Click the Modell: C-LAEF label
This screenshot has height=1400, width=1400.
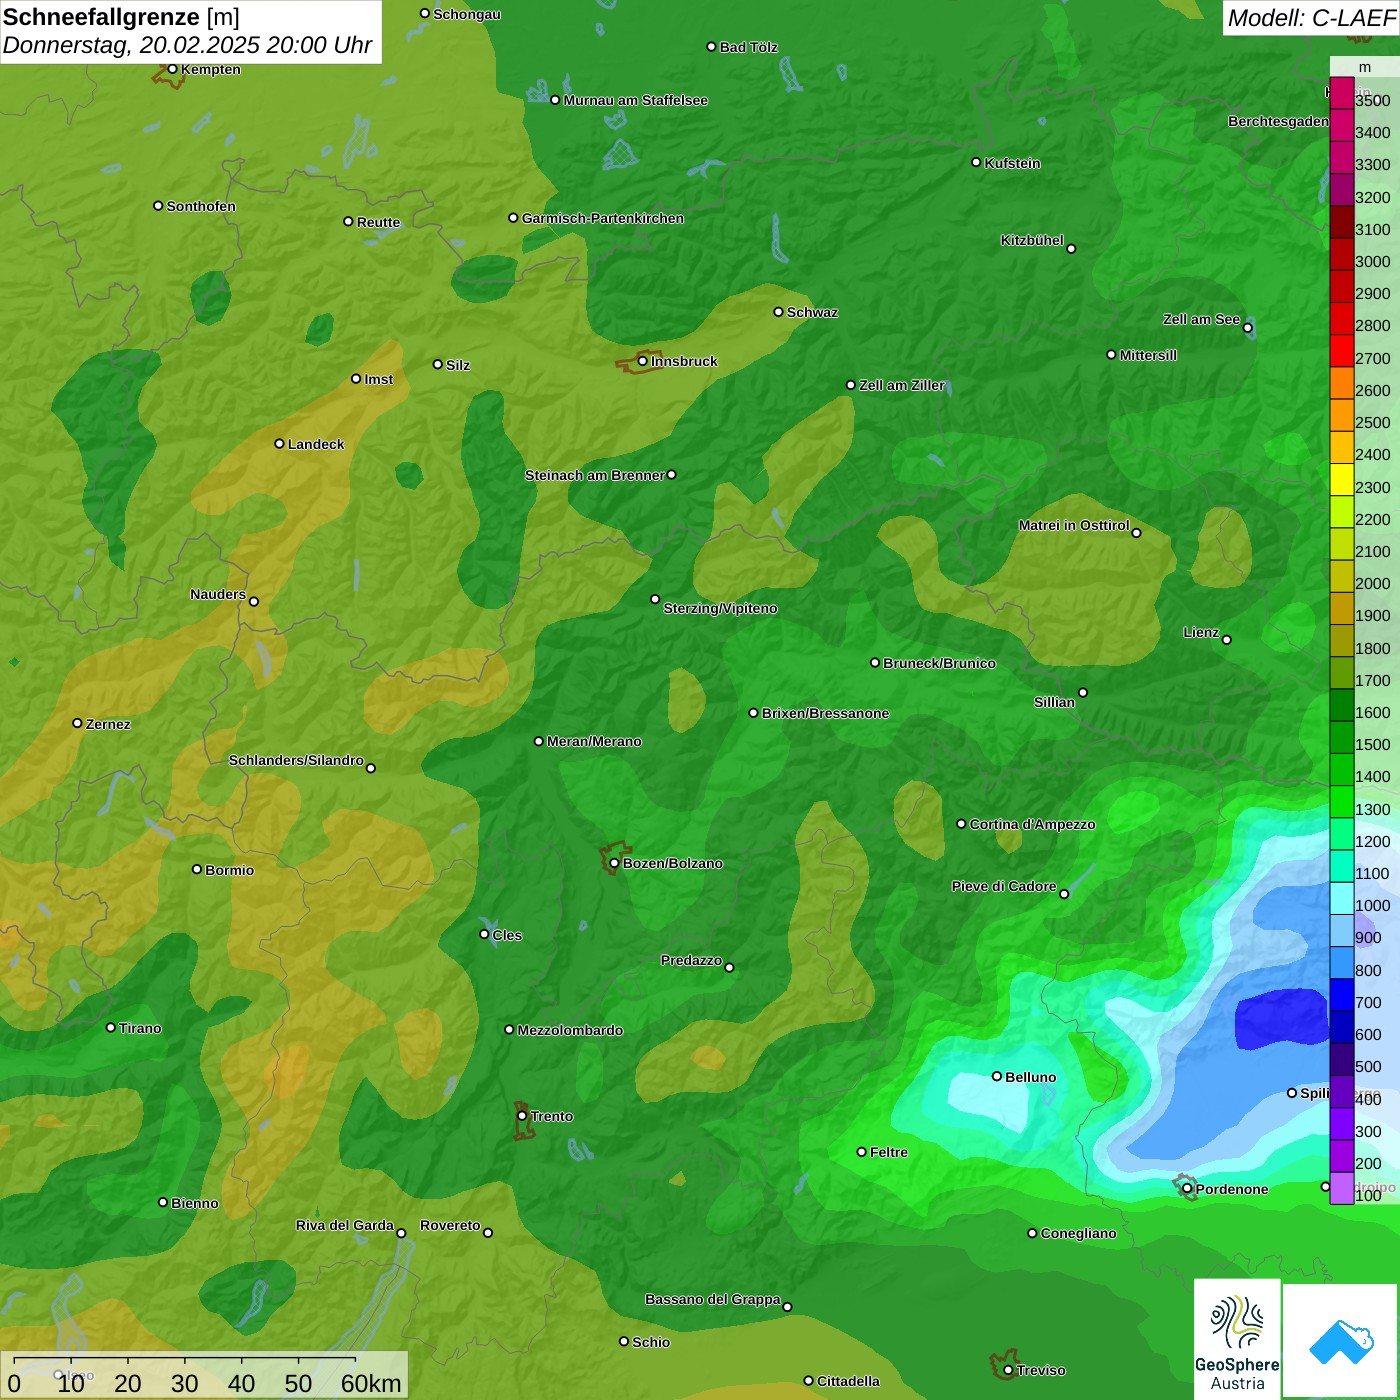pos(1311,17)
